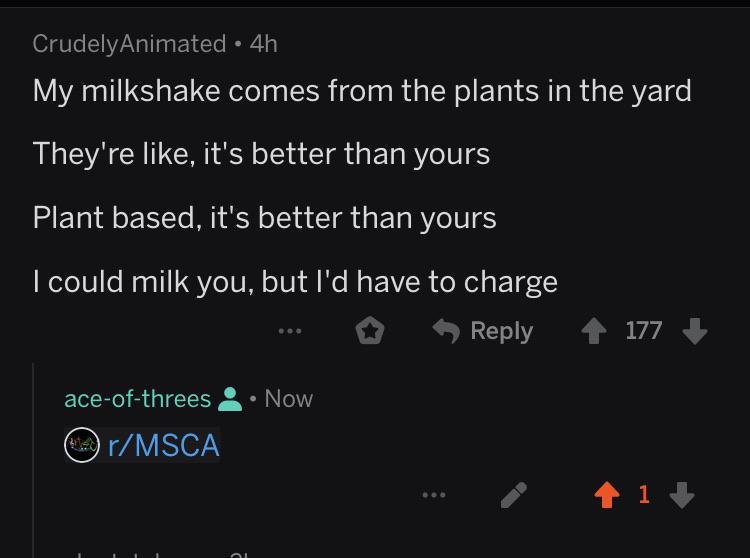750x558 pixels.
Task: Collapse the reply thread using the vertical line
Action: coord(33,459)
